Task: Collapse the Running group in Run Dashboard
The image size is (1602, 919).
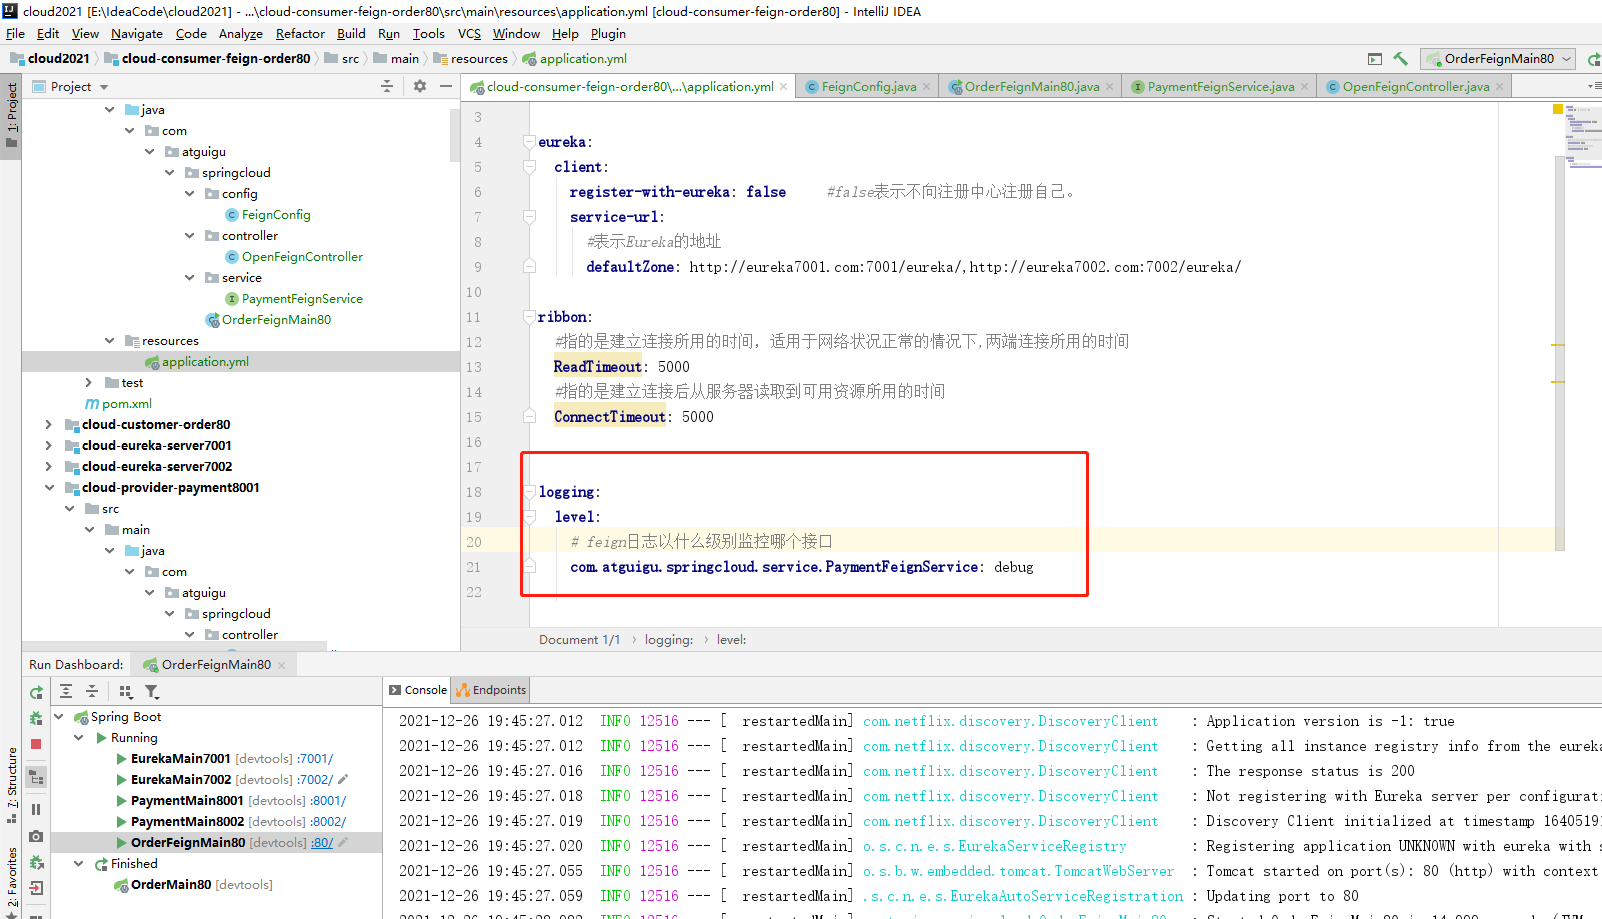Action: (79, 738)
